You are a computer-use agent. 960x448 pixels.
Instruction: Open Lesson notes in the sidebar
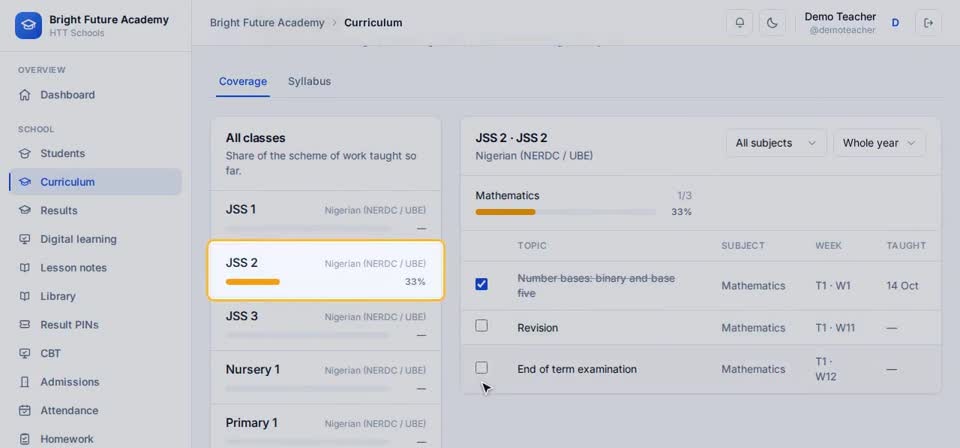[95, 267]
